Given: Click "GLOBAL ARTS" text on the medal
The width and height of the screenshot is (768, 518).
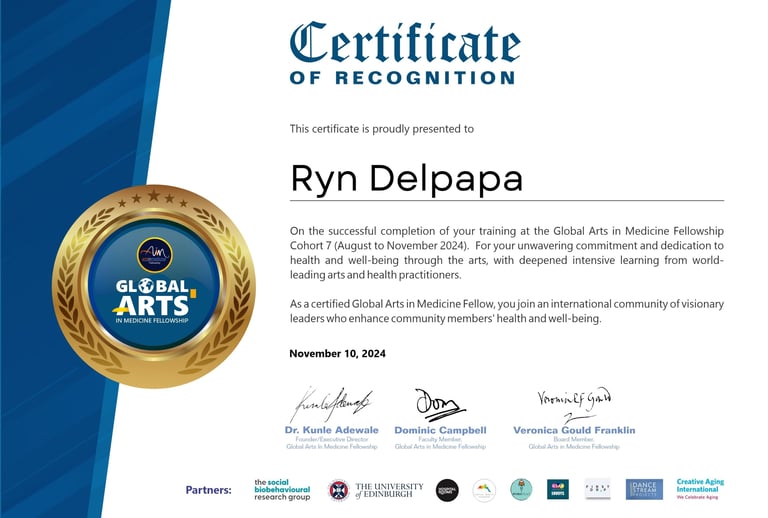Looking at the screenshot, I should 154,298.
